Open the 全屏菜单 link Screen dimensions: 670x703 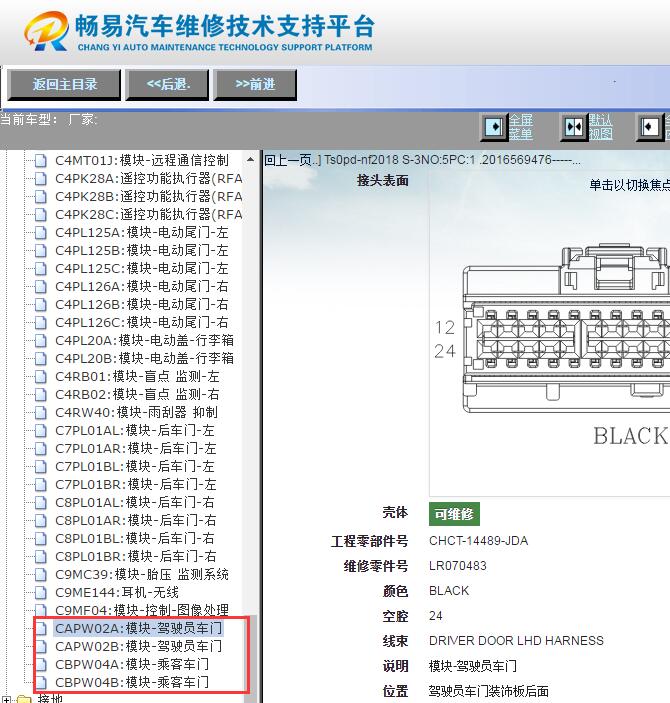521,127
